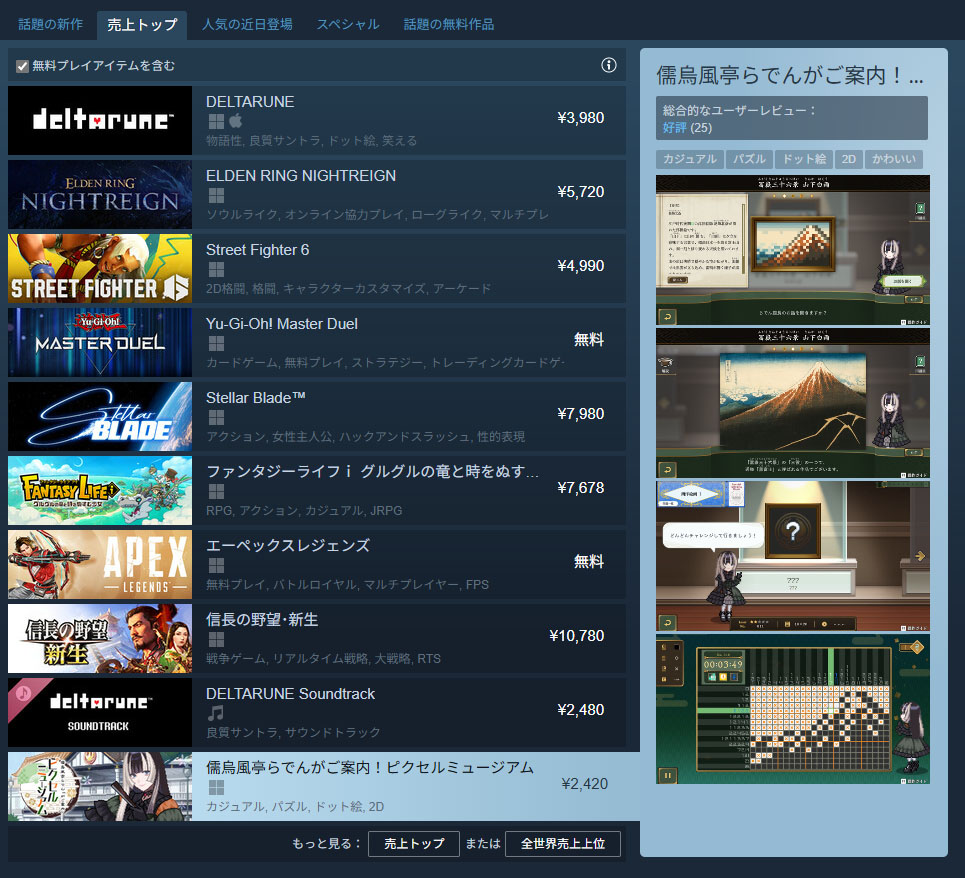This screenshot has width=965, height=878.
Task: Click the ¥3,980 price
Action: 580,118
